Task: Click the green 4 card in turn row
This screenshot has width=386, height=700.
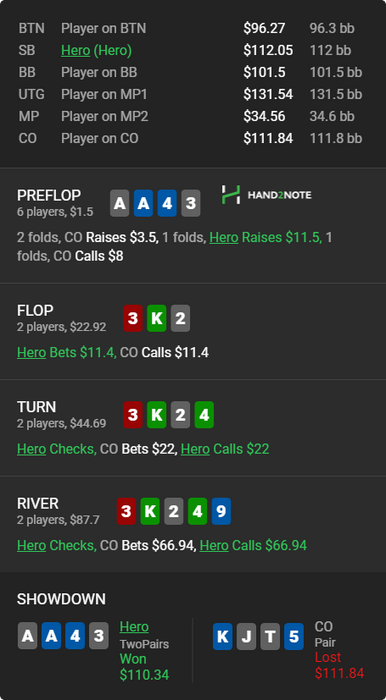Action: pyautogui.click(x=204, y=415)
